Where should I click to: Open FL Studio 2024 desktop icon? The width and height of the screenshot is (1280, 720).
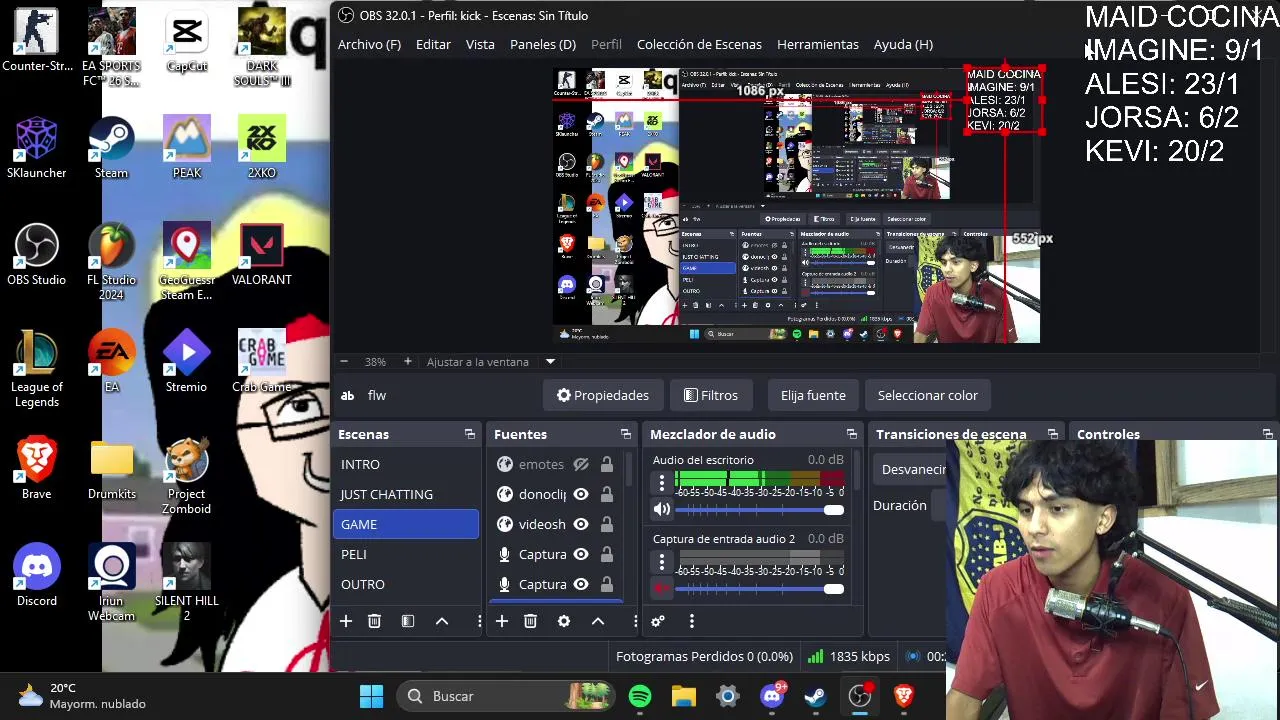click(111, 262)
